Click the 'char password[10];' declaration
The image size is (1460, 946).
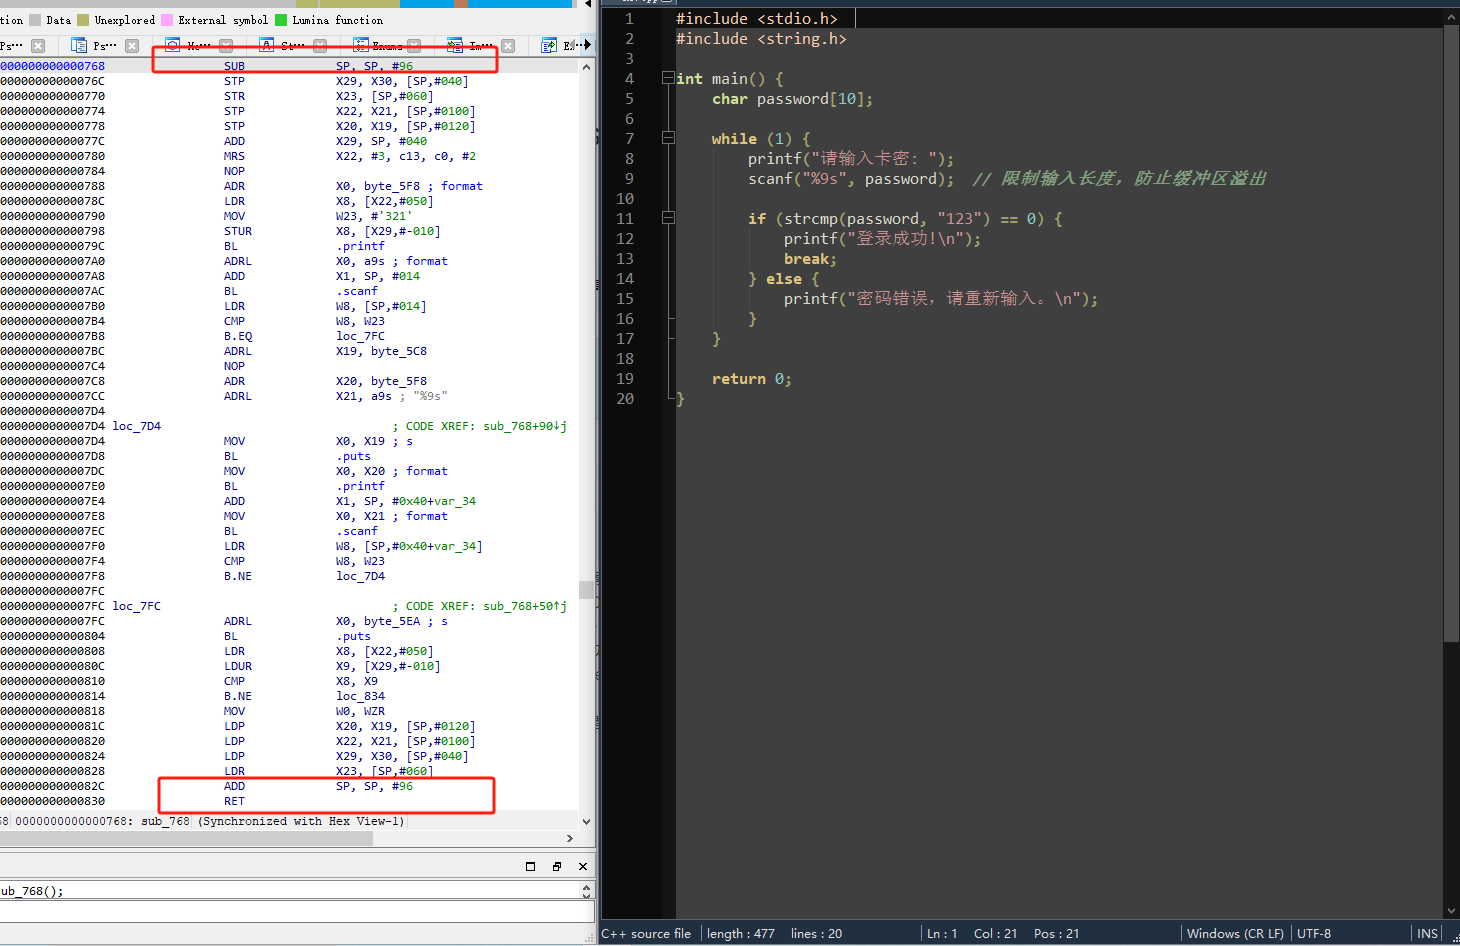[x=792, y=99]
